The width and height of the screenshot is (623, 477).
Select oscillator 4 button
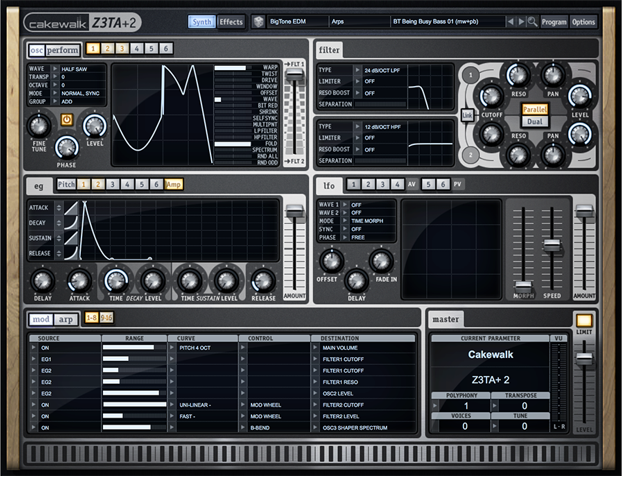[x=137, y=48]
